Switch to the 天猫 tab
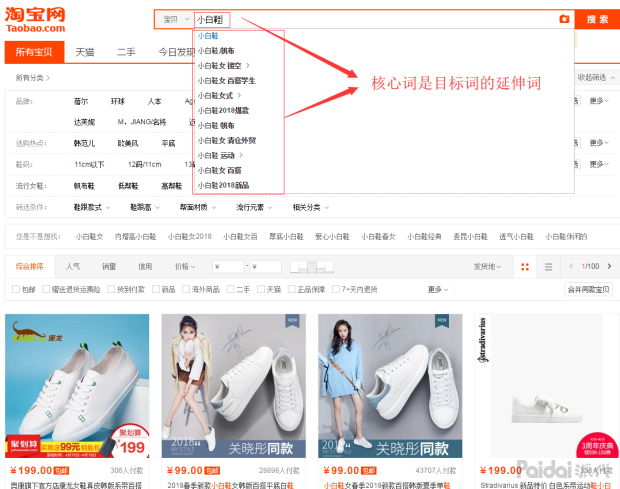620x489 pixels. point(85,52)
